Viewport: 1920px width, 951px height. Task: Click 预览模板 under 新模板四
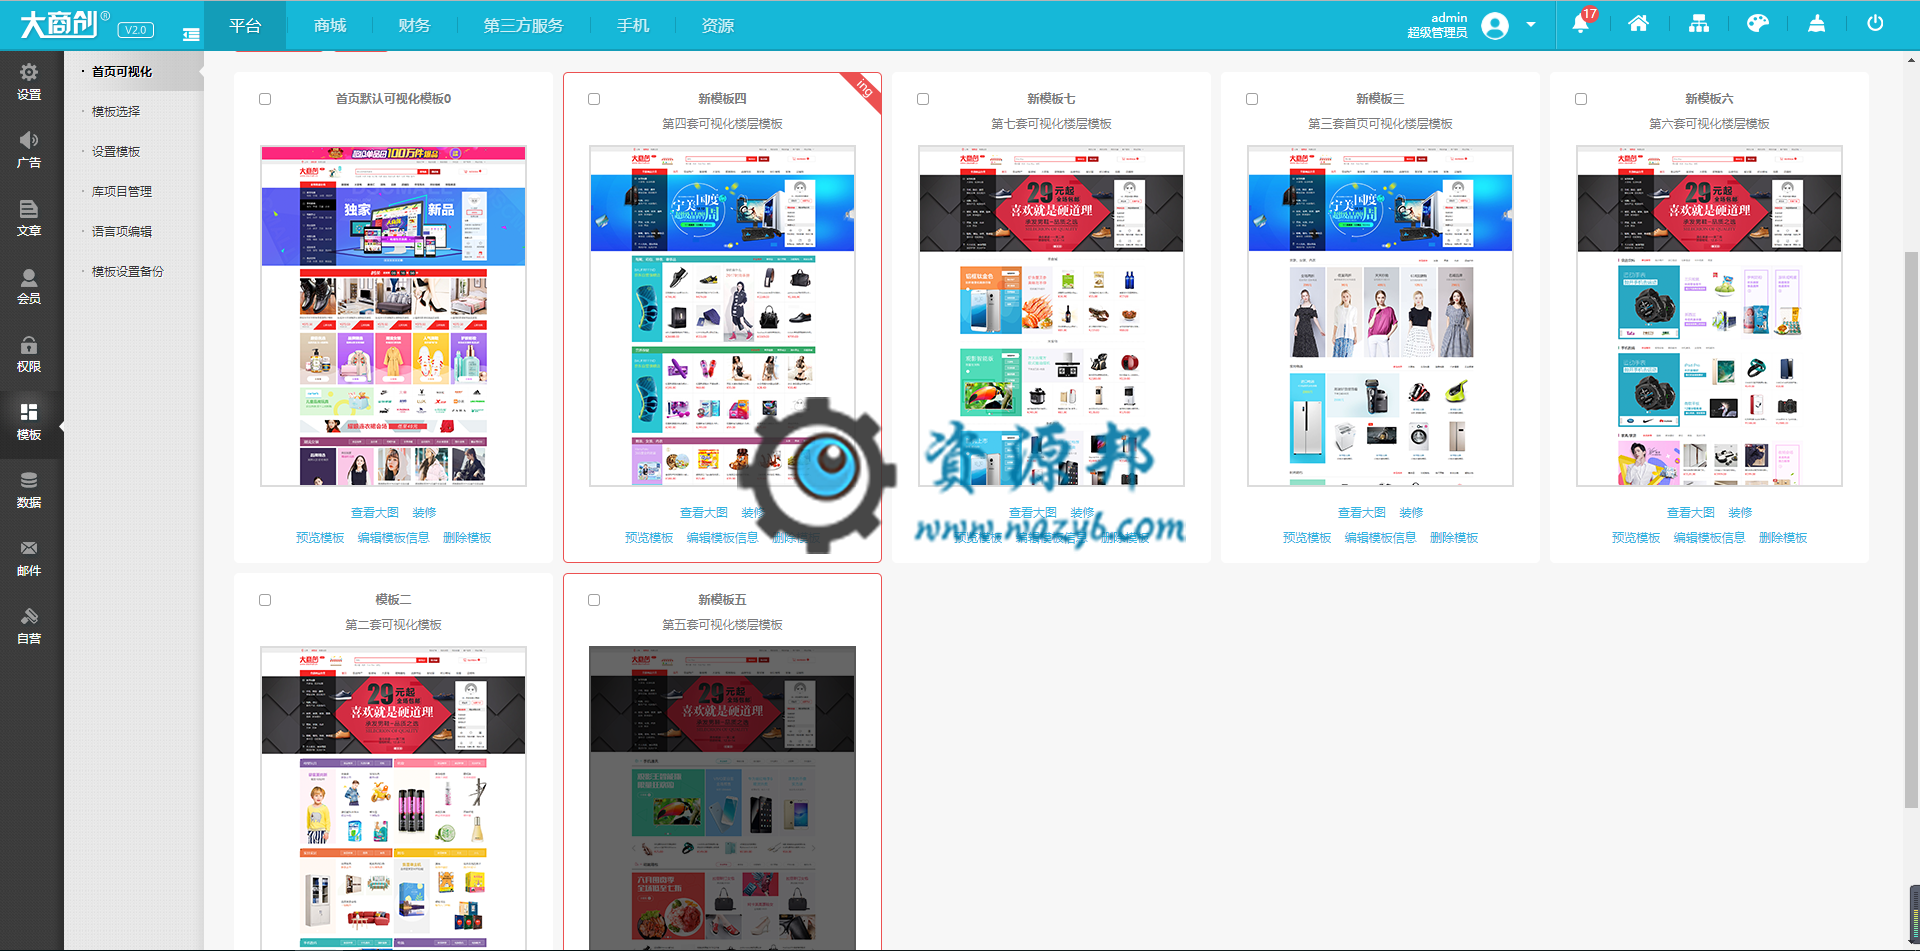coord(649,538)
